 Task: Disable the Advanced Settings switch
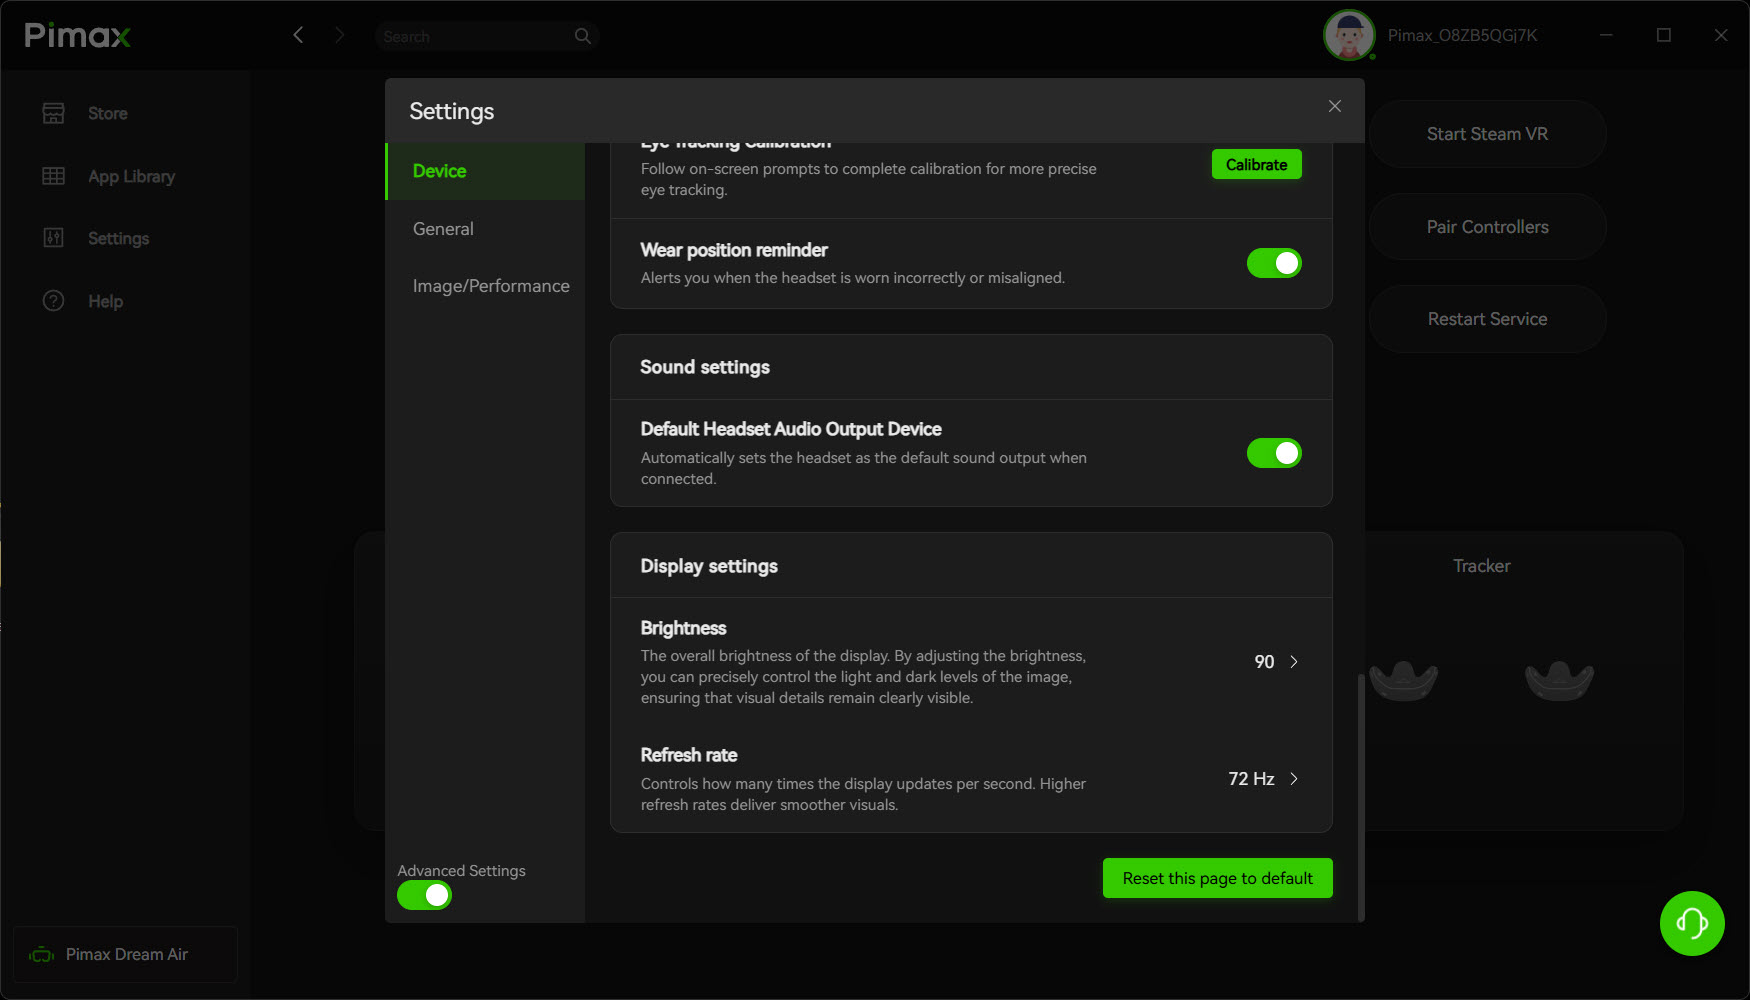425,895
